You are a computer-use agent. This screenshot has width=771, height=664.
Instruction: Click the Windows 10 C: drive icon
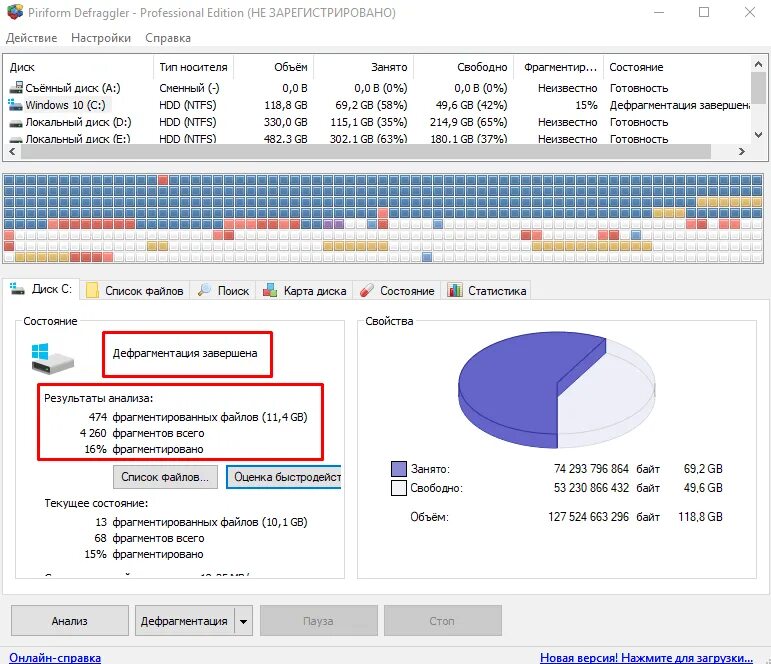coord(16,105)
